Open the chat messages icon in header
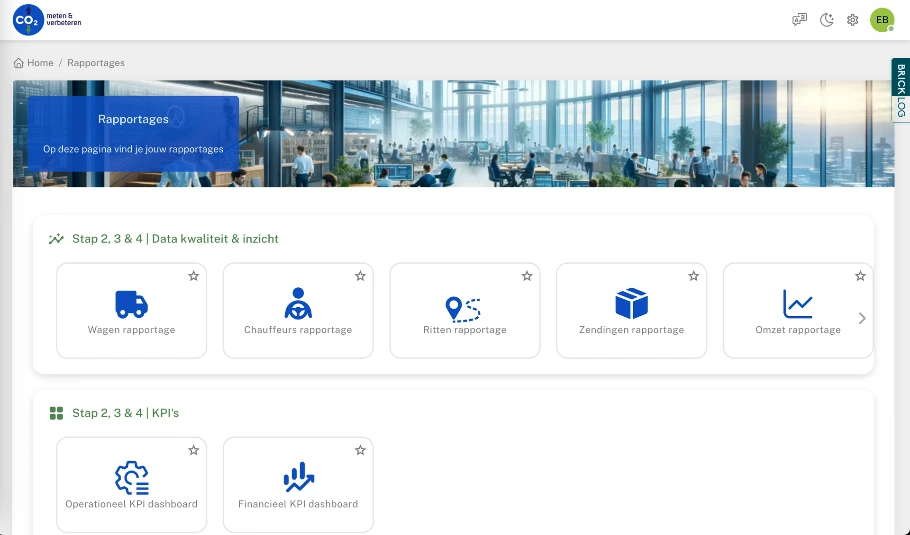The image size is (910, 535). pyautogui.click(x=799, y=20)
